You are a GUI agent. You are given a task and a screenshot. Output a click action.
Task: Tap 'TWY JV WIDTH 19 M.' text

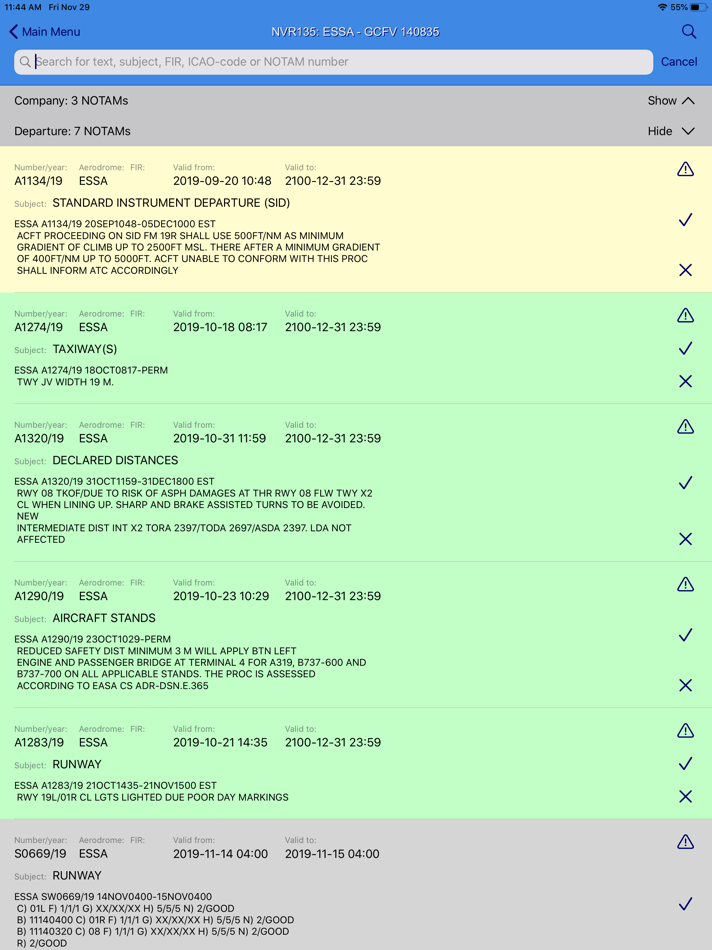click(65, 382)
